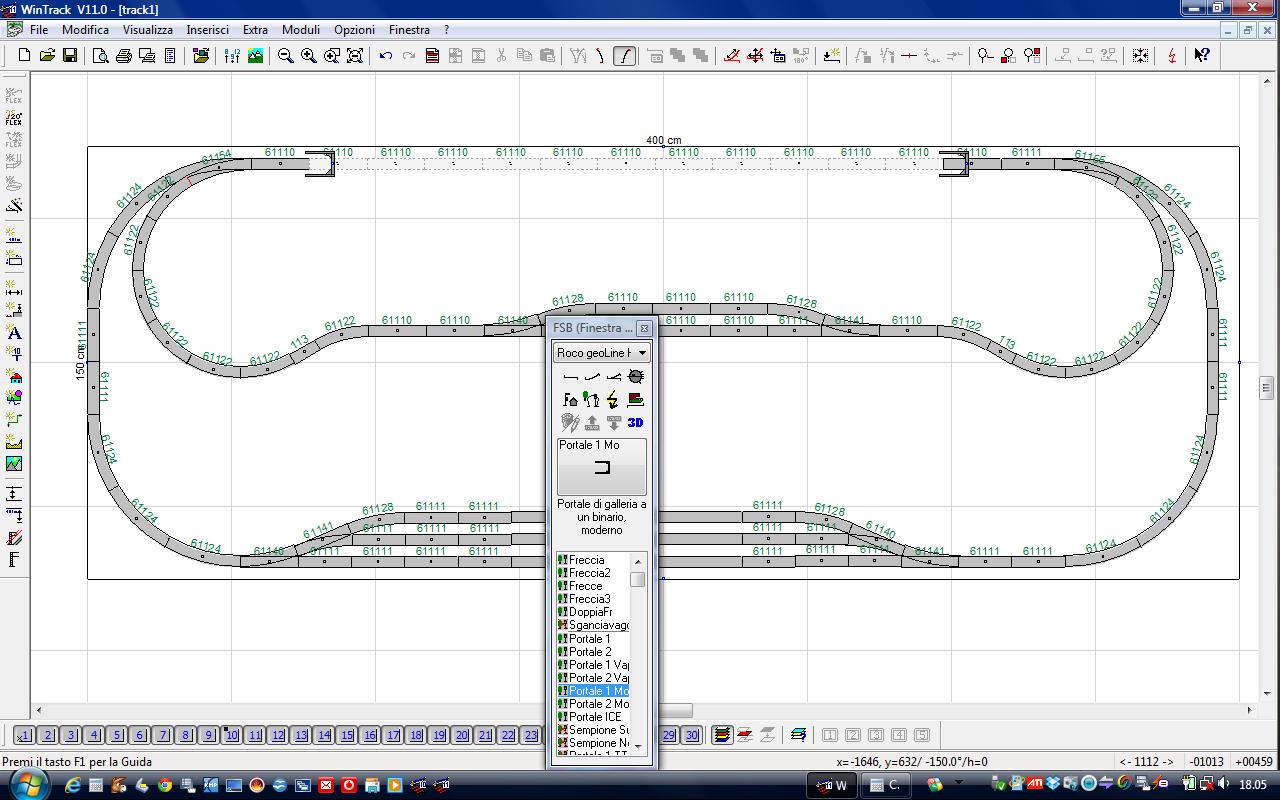Save the current track plan
The image size is (1280, 800).
pyautogui.click(x=70, y=56)
